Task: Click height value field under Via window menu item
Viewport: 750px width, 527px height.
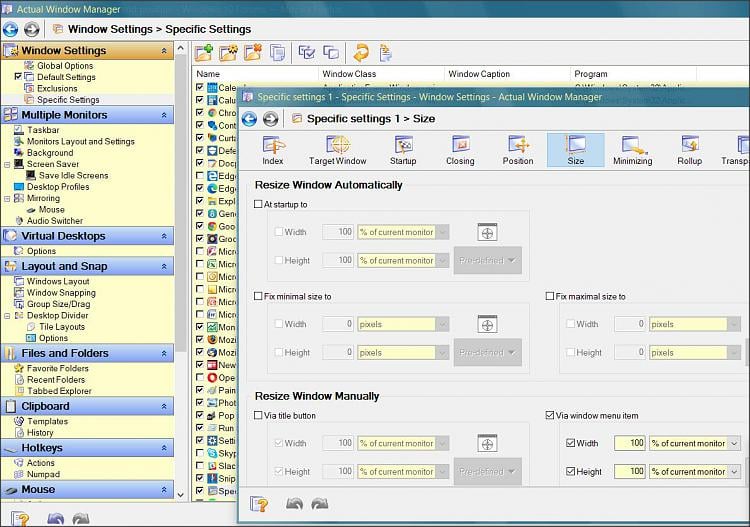Action: [630, 472]
